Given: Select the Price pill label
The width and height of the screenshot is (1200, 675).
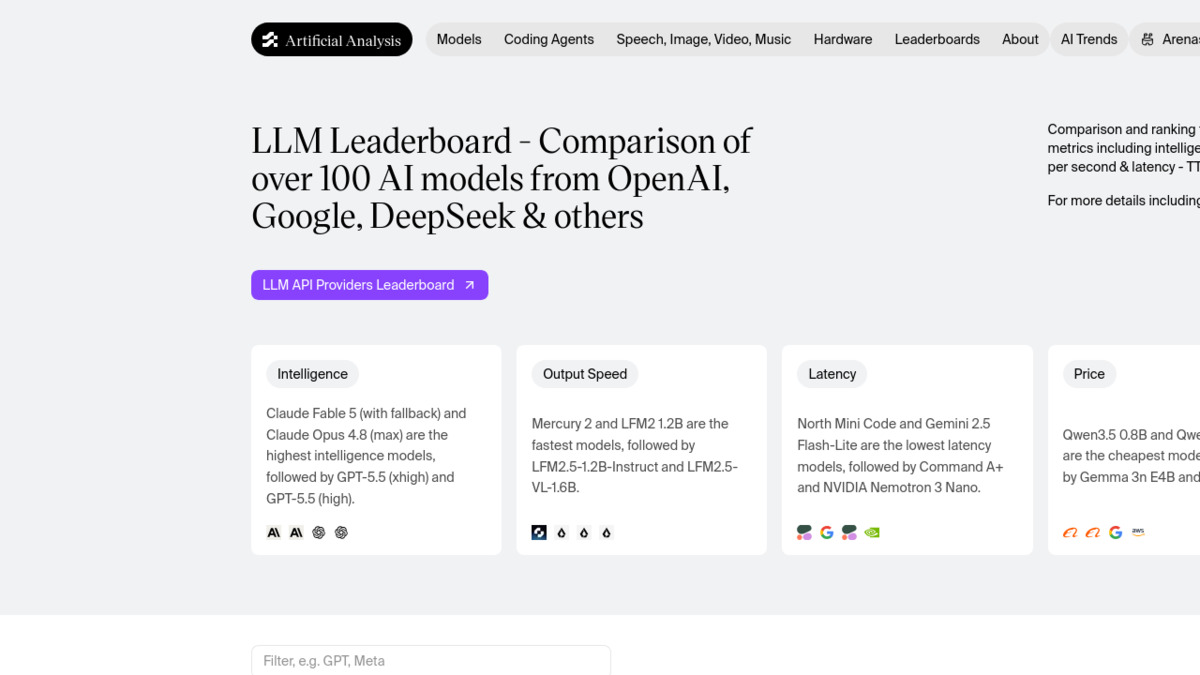Looking at the screenshot, I should coord(1089,374).
